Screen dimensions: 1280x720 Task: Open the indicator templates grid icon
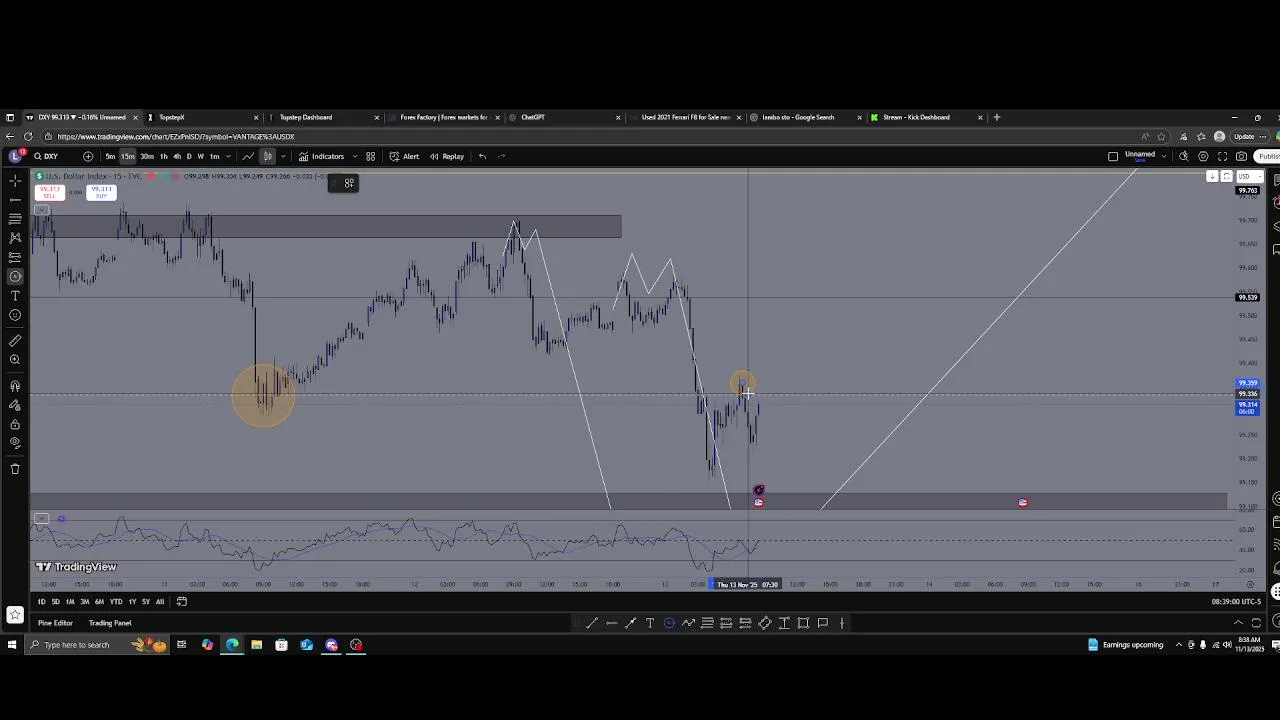pyautogui.click(x=370, y=156)
